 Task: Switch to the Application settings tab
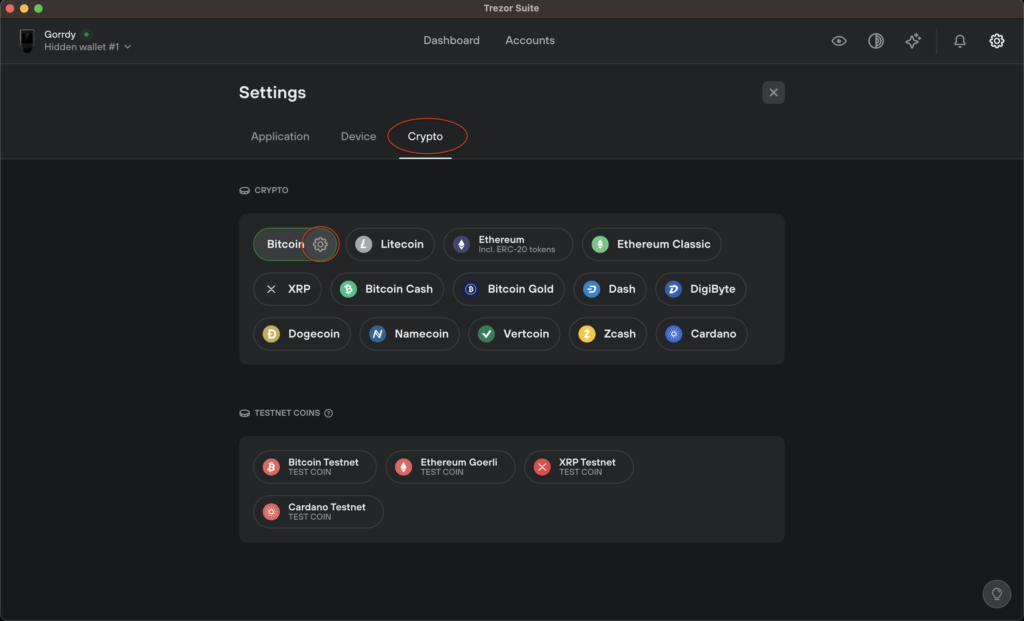[x=280, y=136]
